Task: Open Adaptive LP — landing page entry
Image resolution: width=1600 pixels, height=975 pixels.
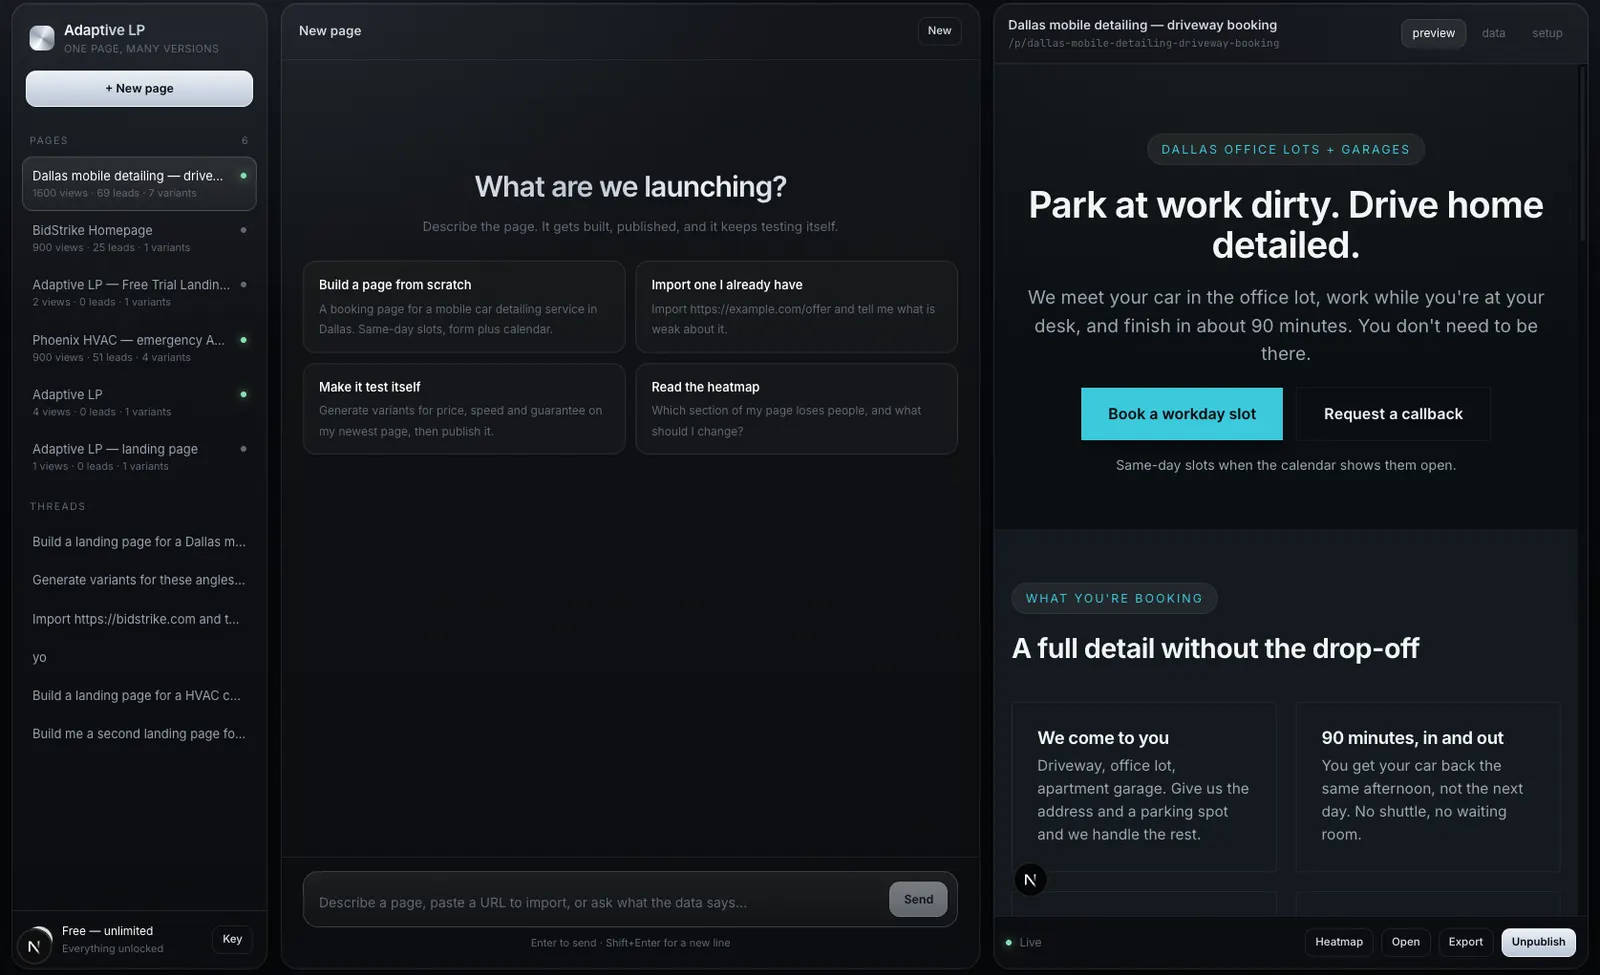Action: tap(139, 457)
